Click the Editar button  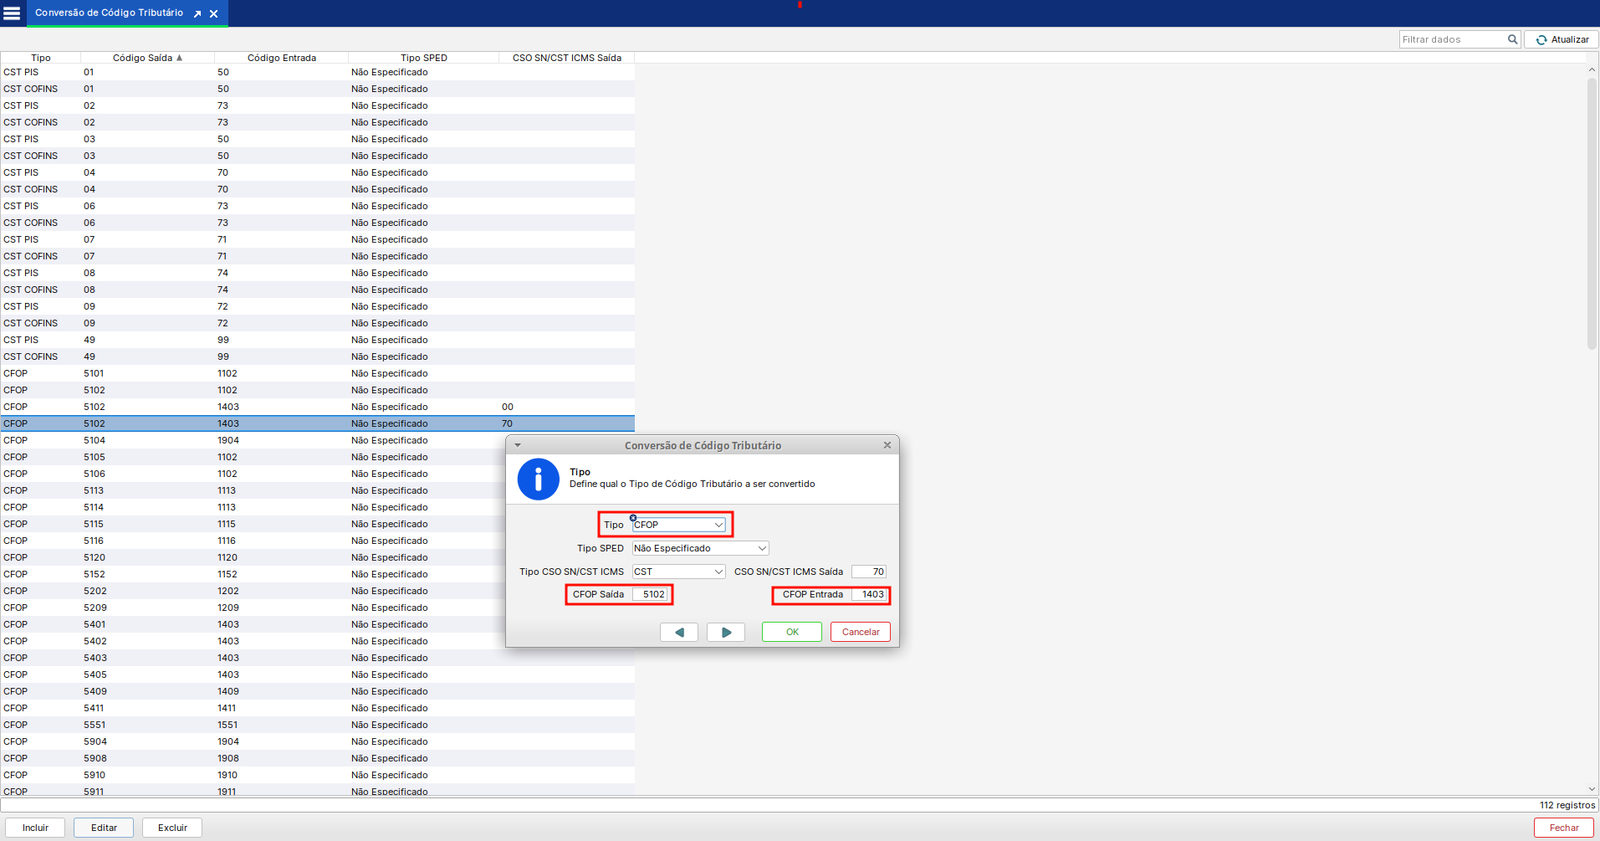(x=104, y=828)
